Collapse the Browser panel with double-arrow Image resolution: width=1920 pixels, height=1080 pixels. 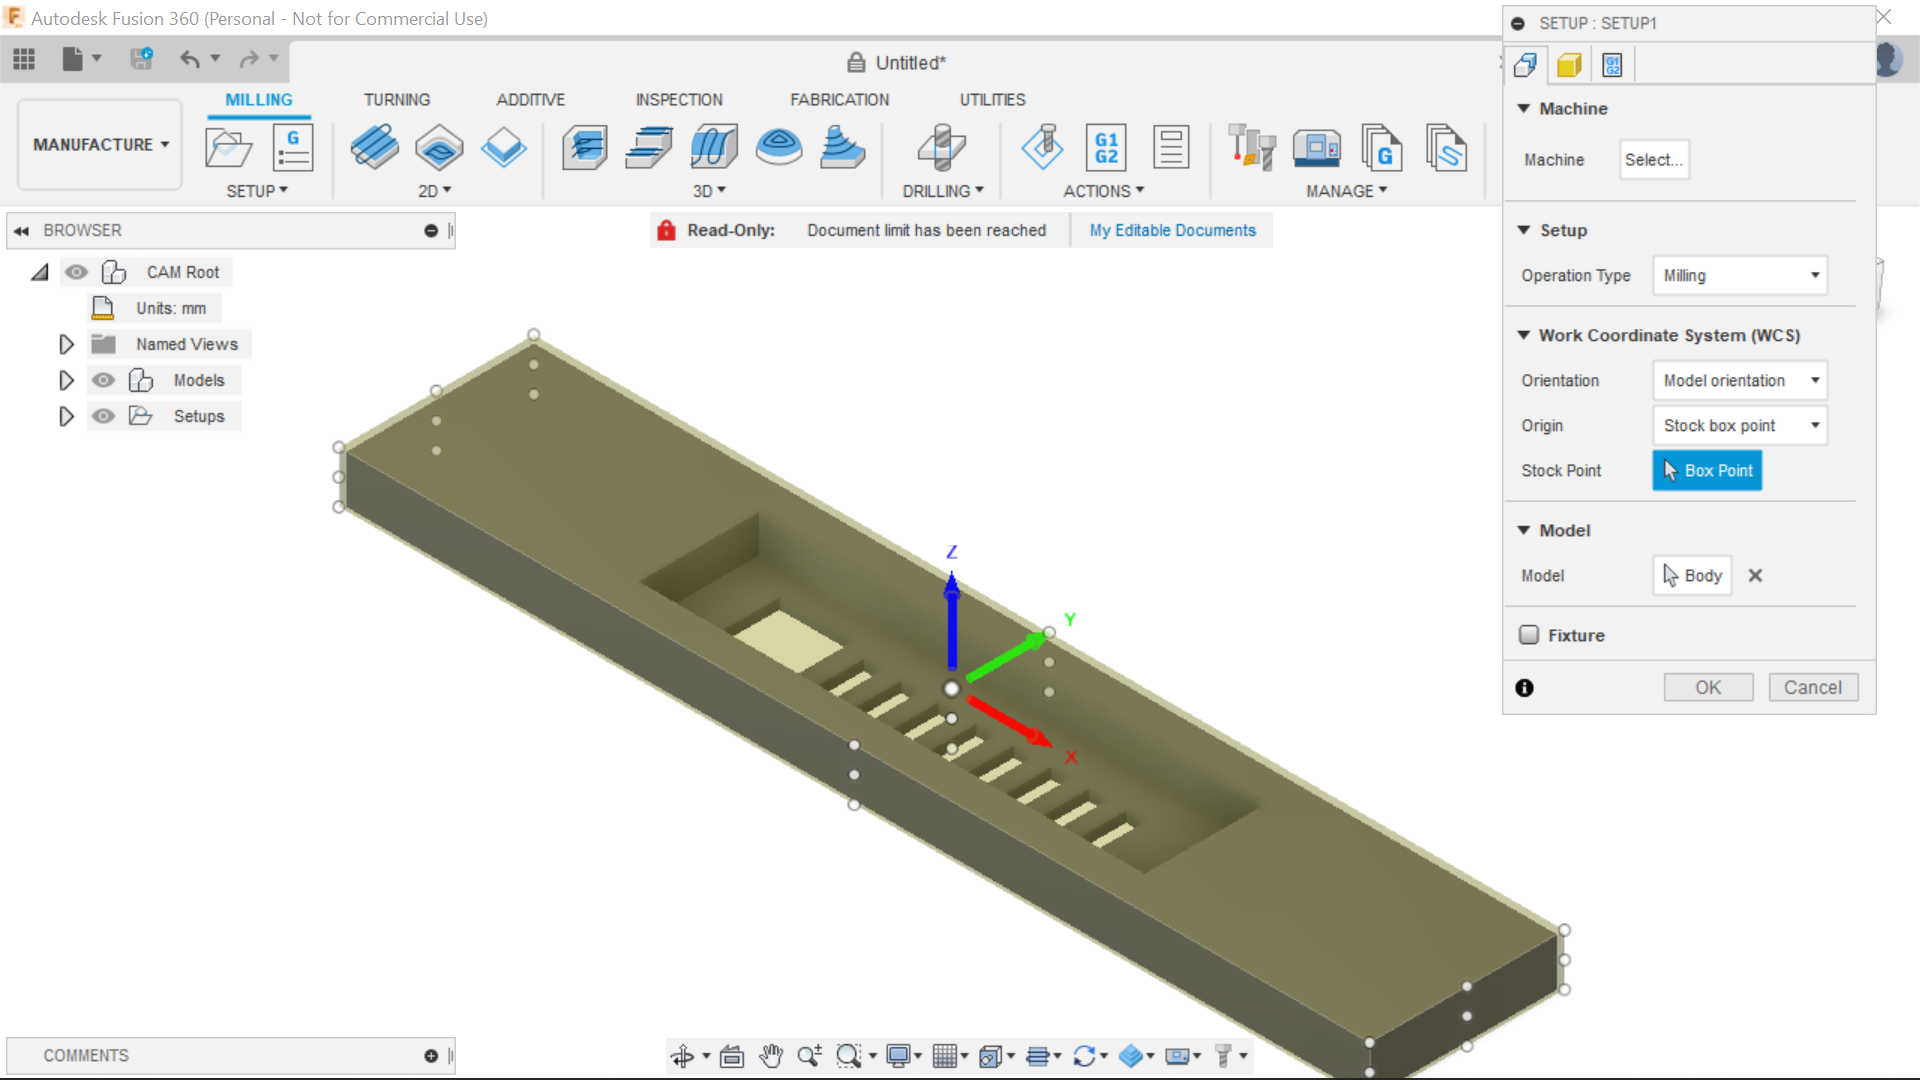coord(21,230)
